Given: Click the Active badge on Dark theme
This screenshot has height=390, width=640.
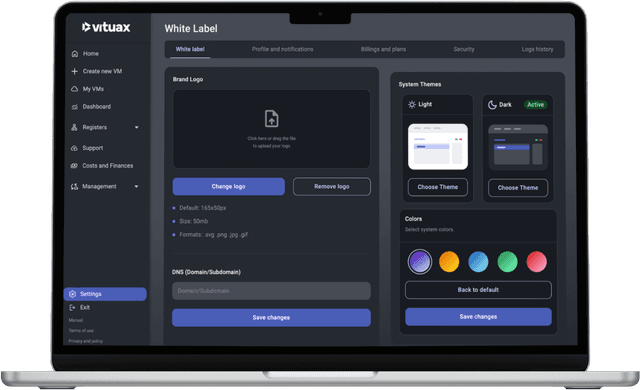Looking at the screenshot, I should [x=536, y=105].
